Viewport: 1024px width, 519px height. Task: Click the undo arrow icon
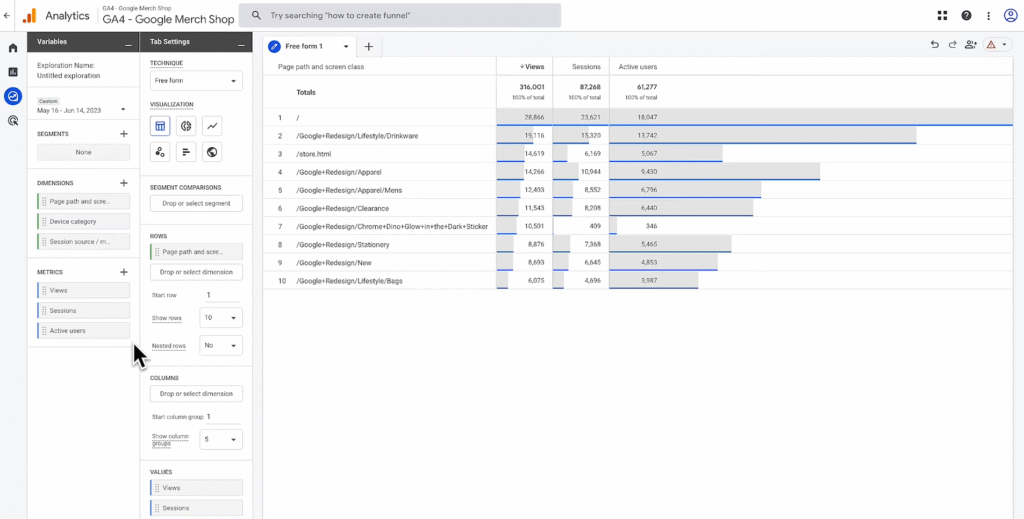[x=935, y=44]
